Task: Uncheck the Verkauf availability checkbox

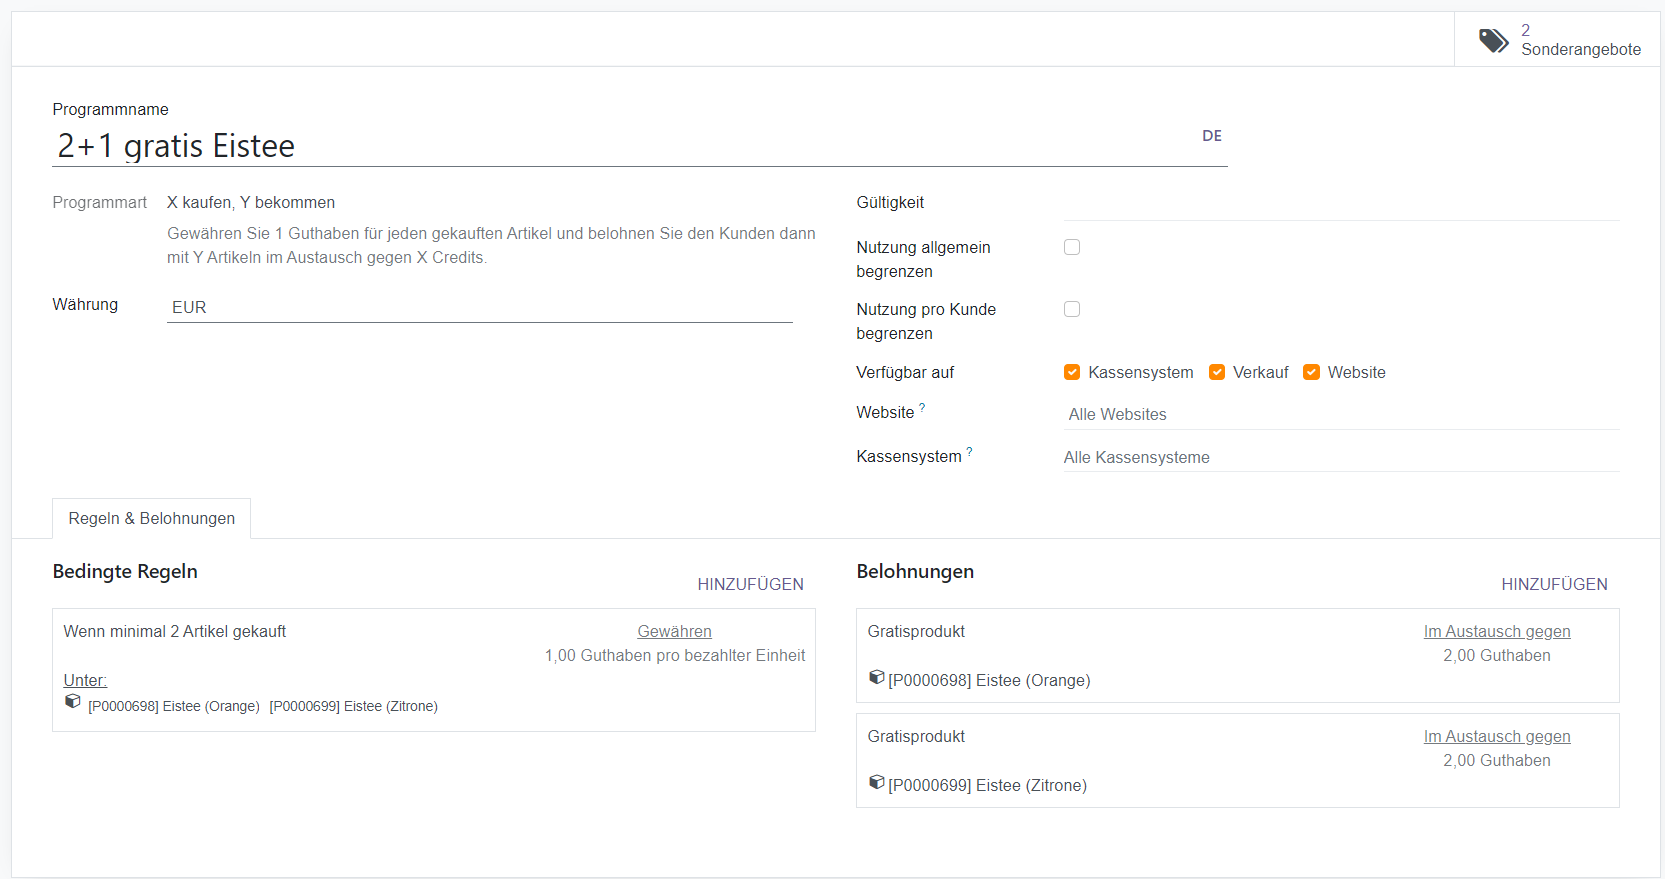Action: tap(1217, 372)
